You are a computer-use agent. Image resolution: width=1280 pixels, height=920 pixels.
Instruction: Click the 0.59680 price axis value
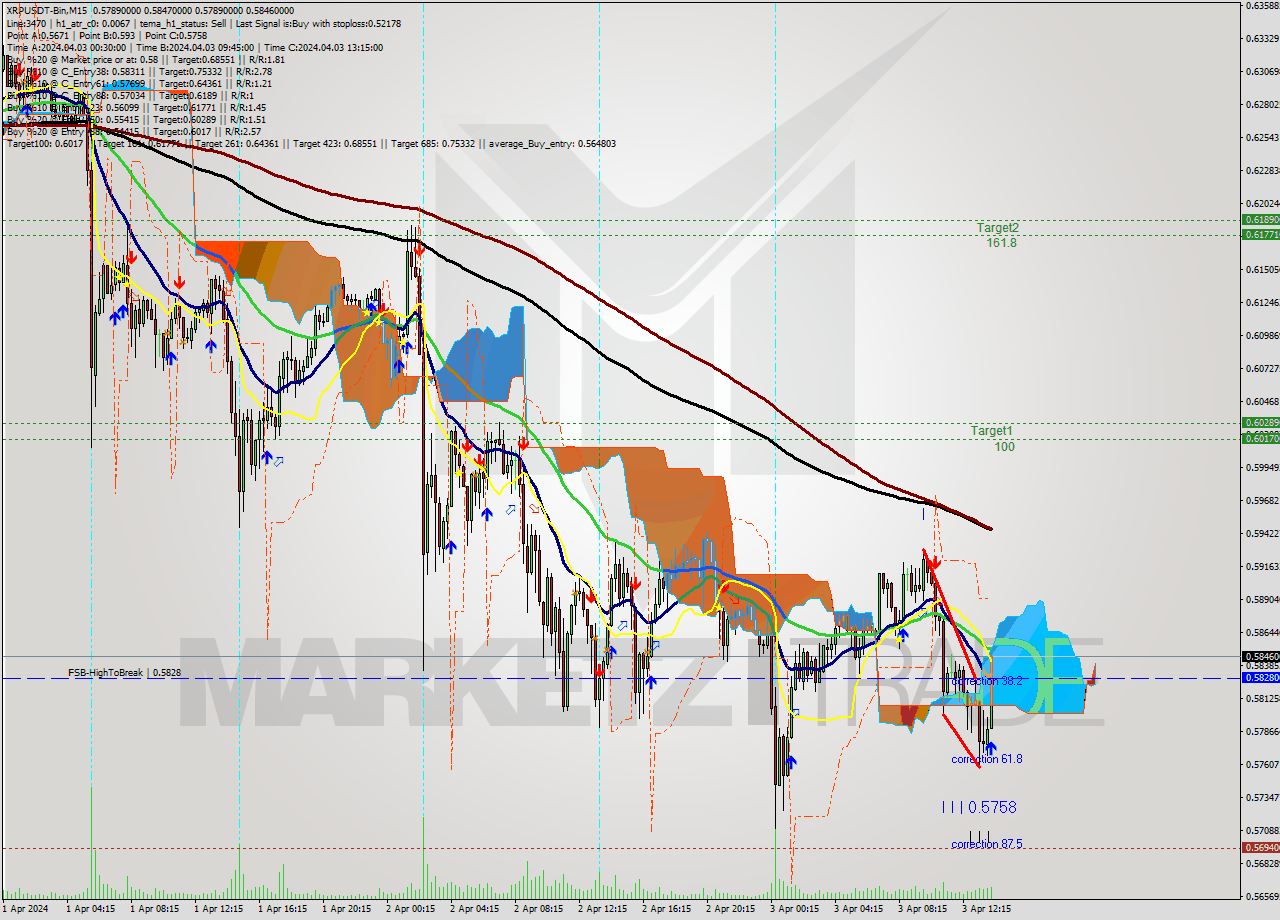tap(1262, 501)
